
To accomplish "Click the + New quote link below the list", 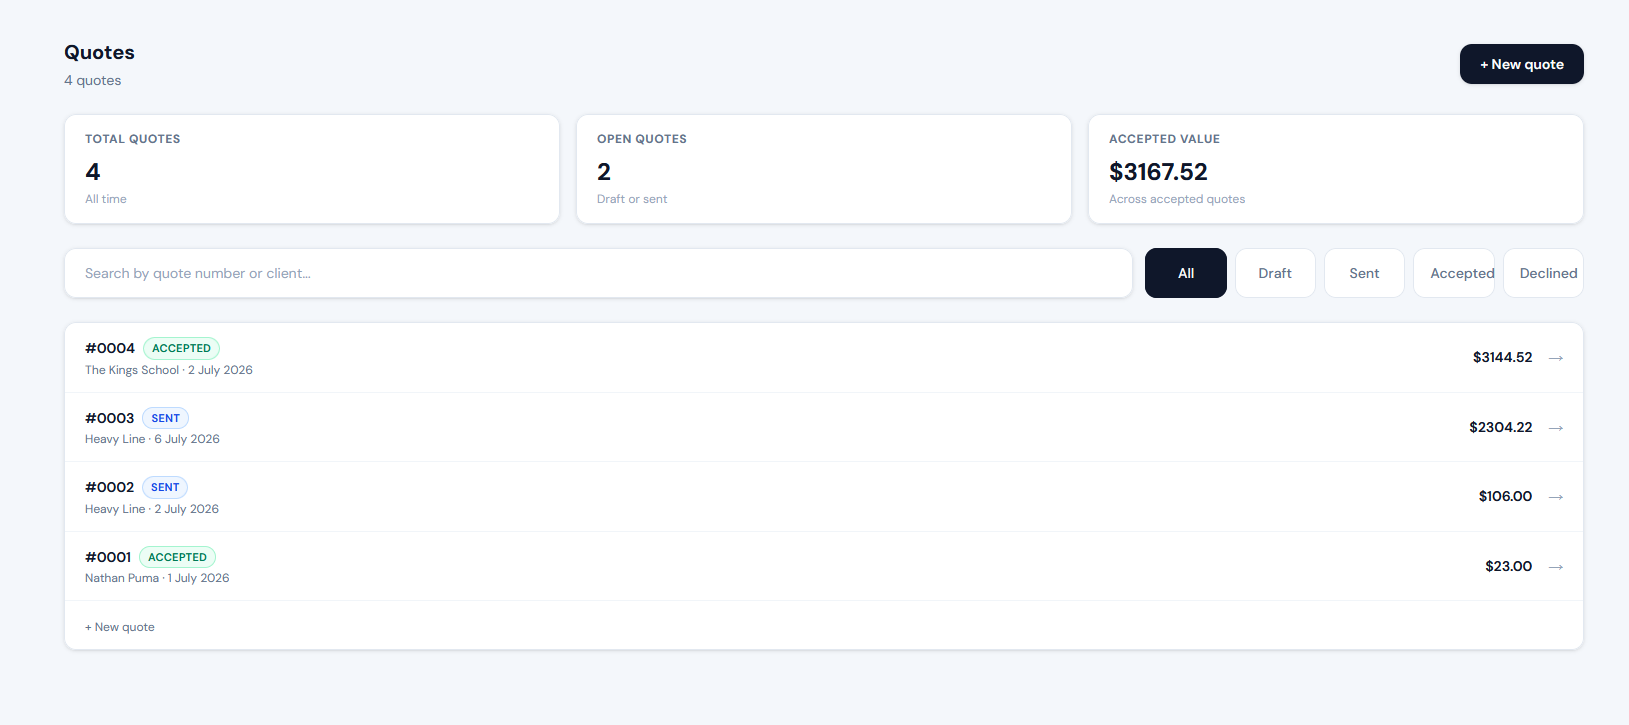I will pos(120,627).
